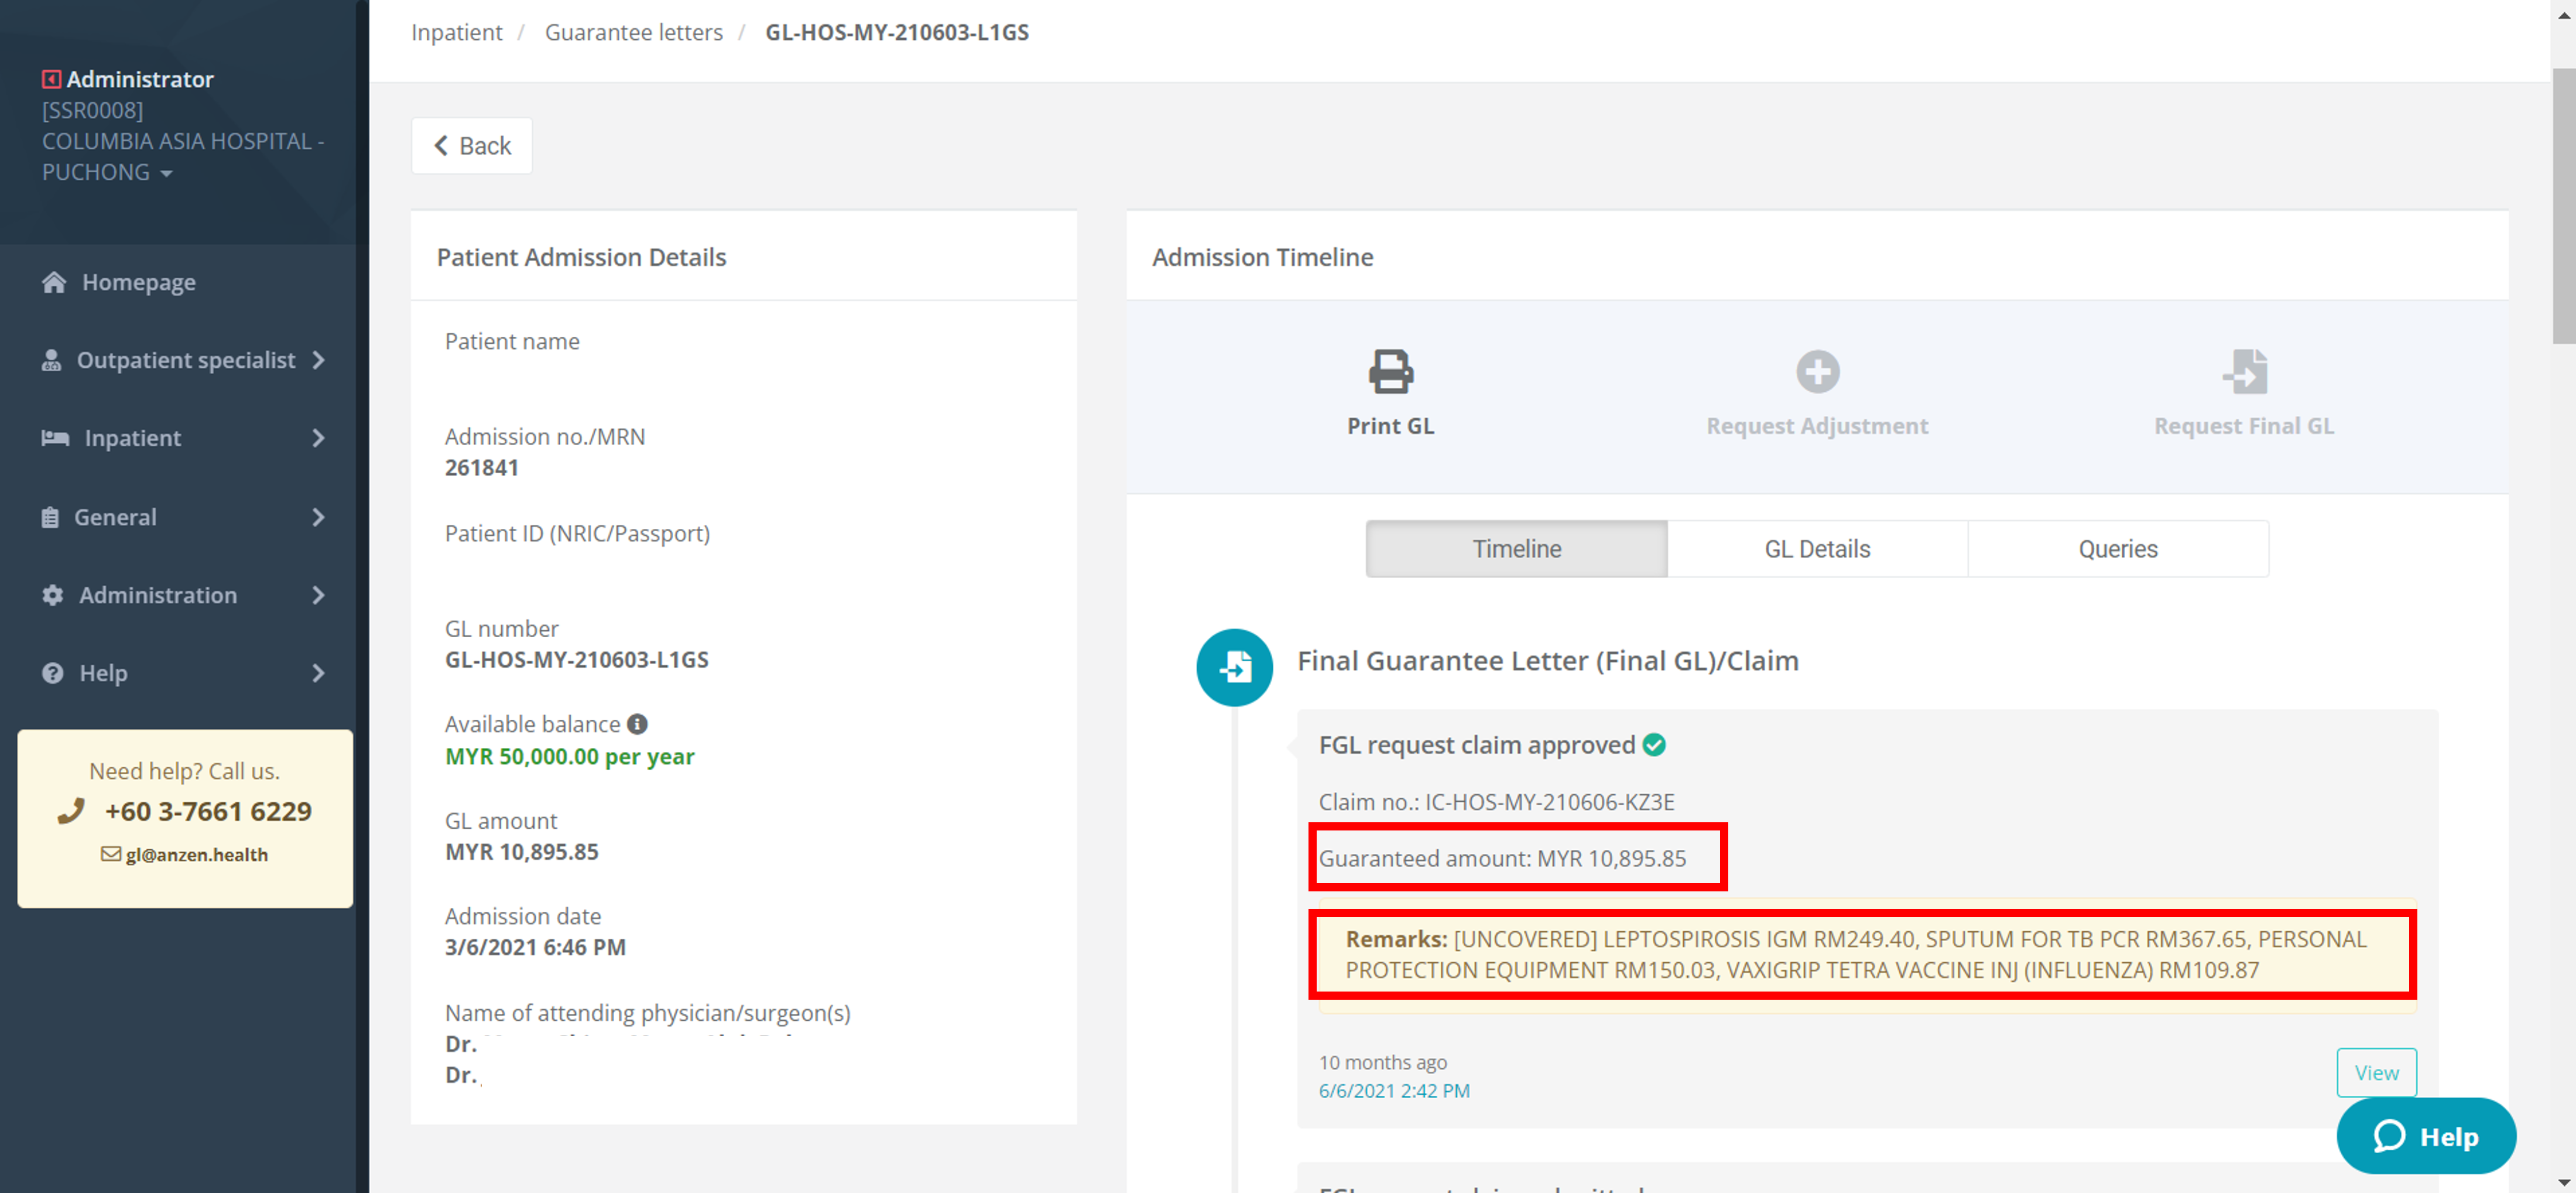Expand the Administration menu chevron
This screenshot has height=1193, width=2576.
318,595
